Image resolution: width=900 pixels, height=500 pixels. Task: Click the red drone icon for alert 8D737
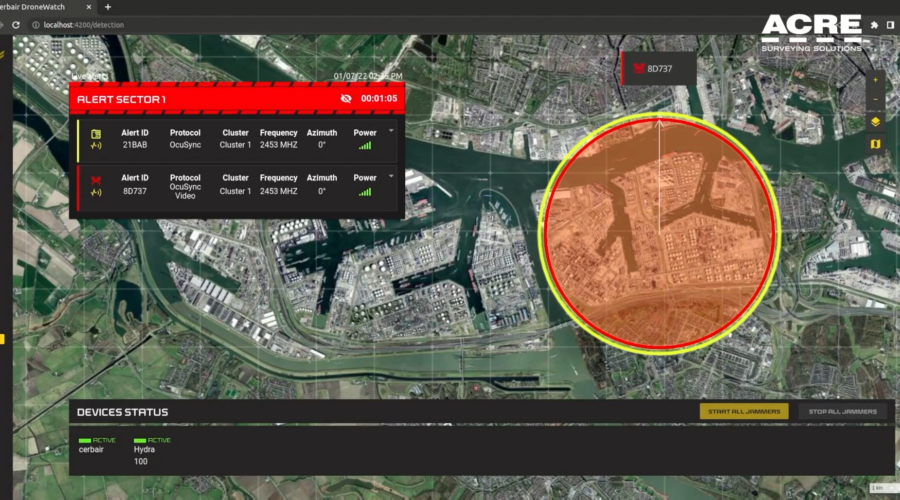click(x=96, y=180)
